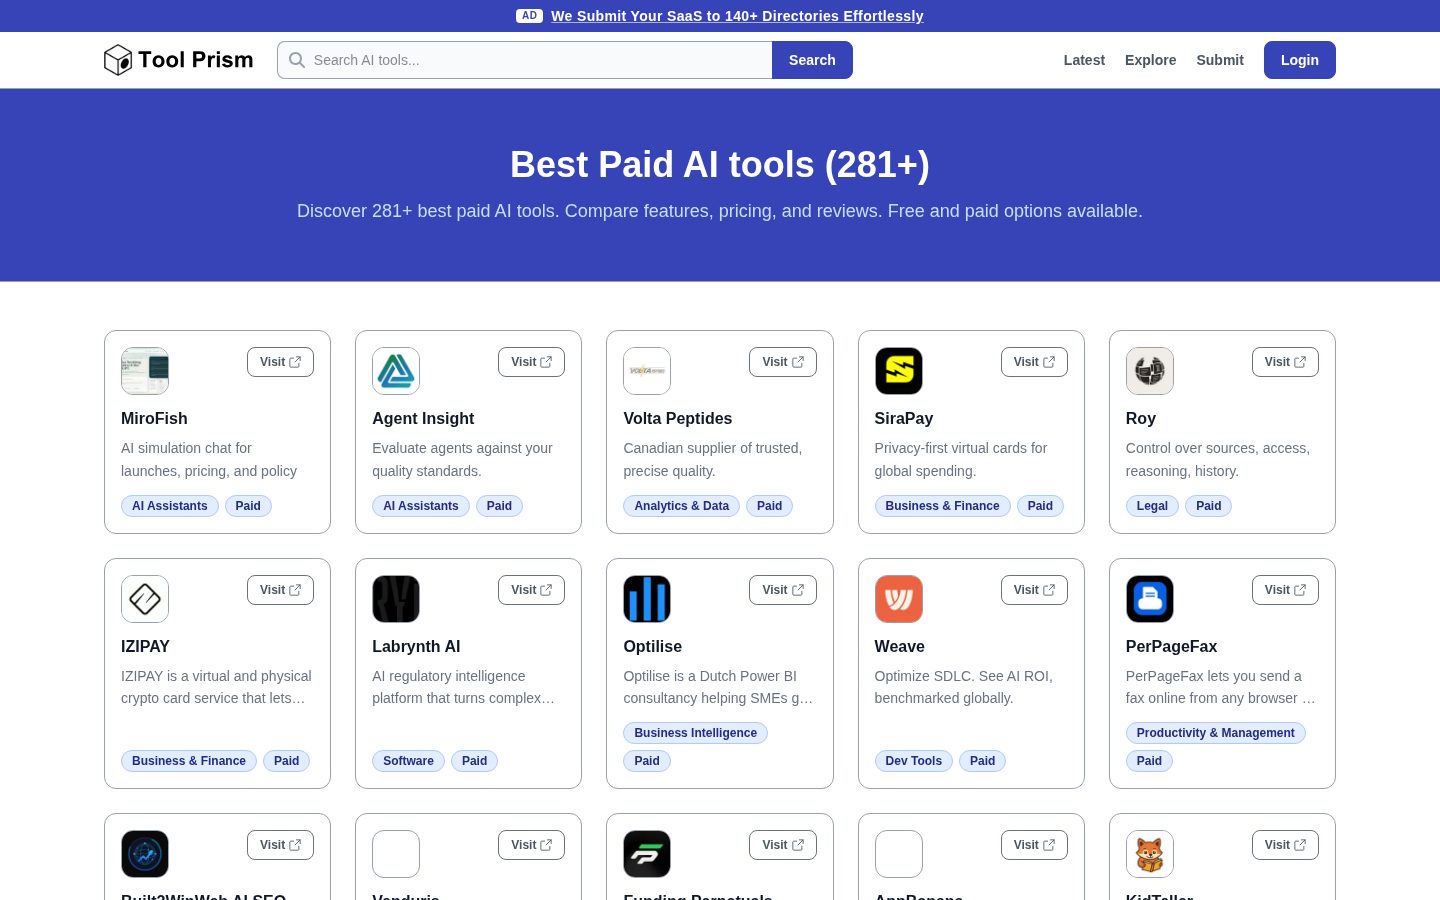Go to the Tool Prism home title
The width and height of the screenshot is (1440, 900).
click(x=196, y=60)
